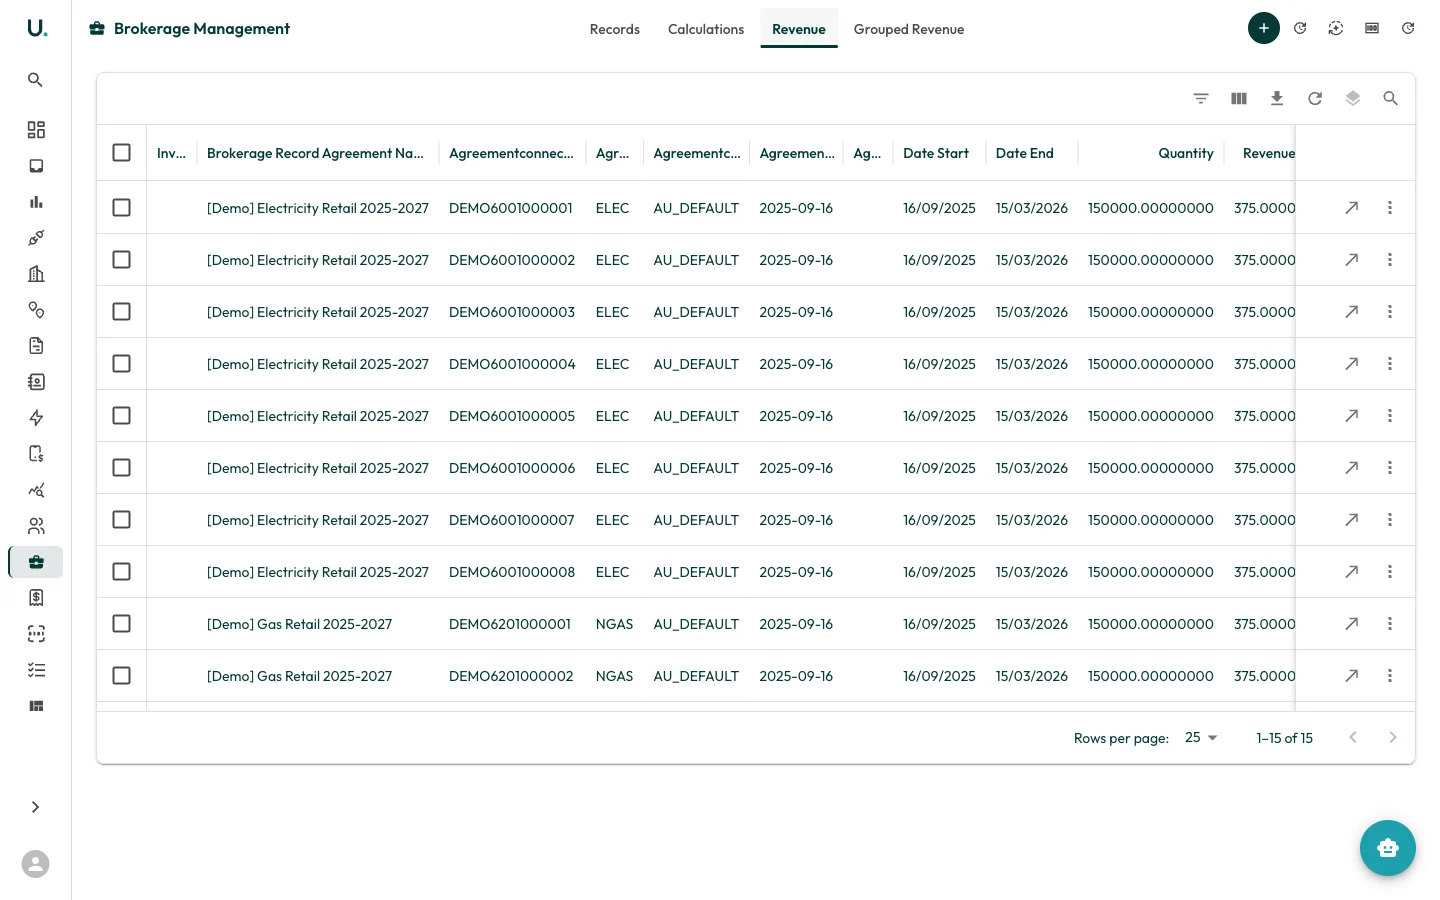Open the record arrow for DEMO6001000004
Screen dimensions: 1440x900
[1352, 364]
